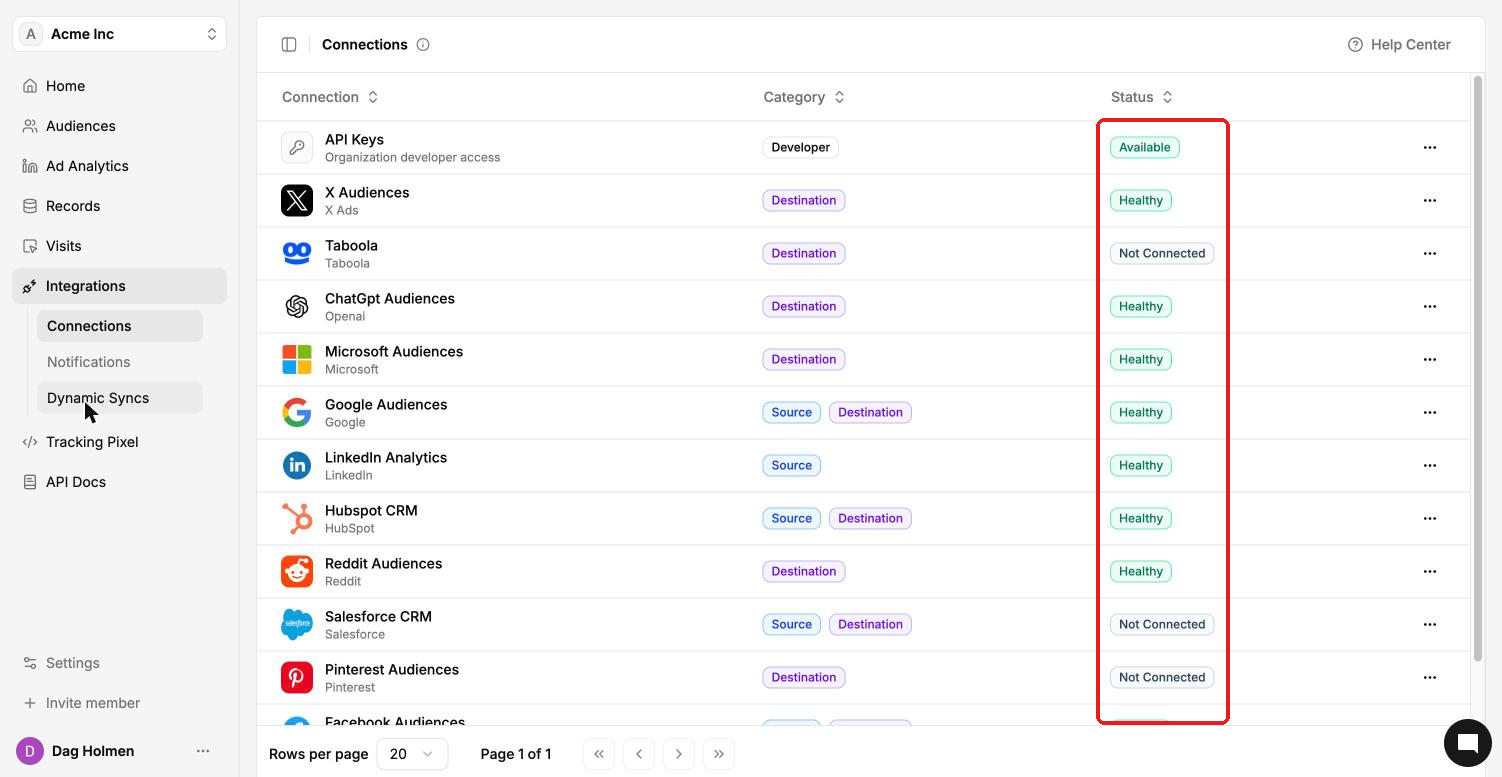Click the LinkedIn Analytics logo
The width and height of the screenshot is (1502, 777).
(x=297, y=466)
